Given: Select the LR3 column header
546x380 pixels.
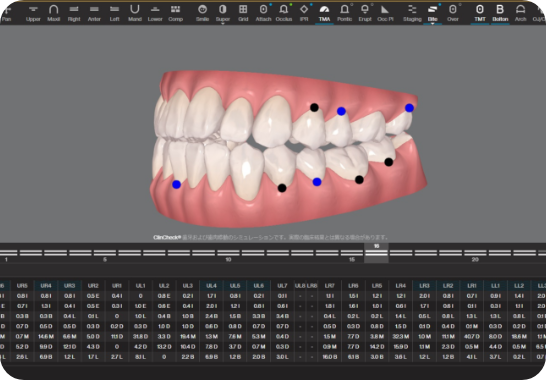Looking at the screenshot, I should pyautogui.click(x=424, y=286).
